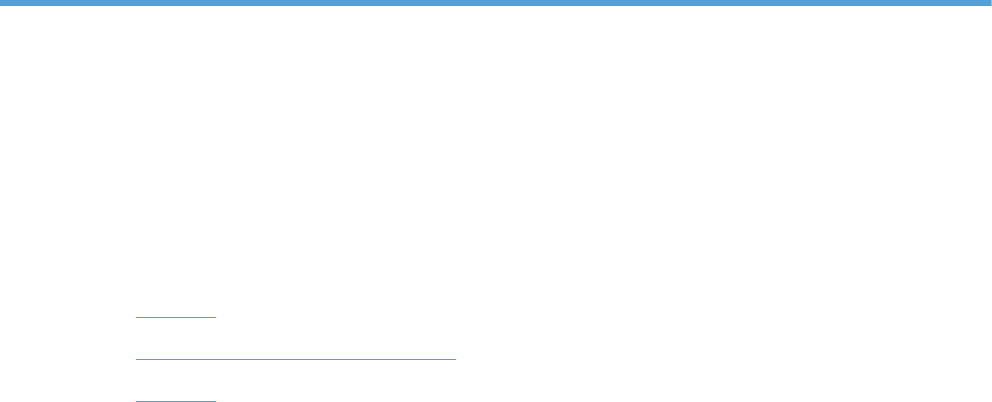Click the left end of the longest underline

139,360
